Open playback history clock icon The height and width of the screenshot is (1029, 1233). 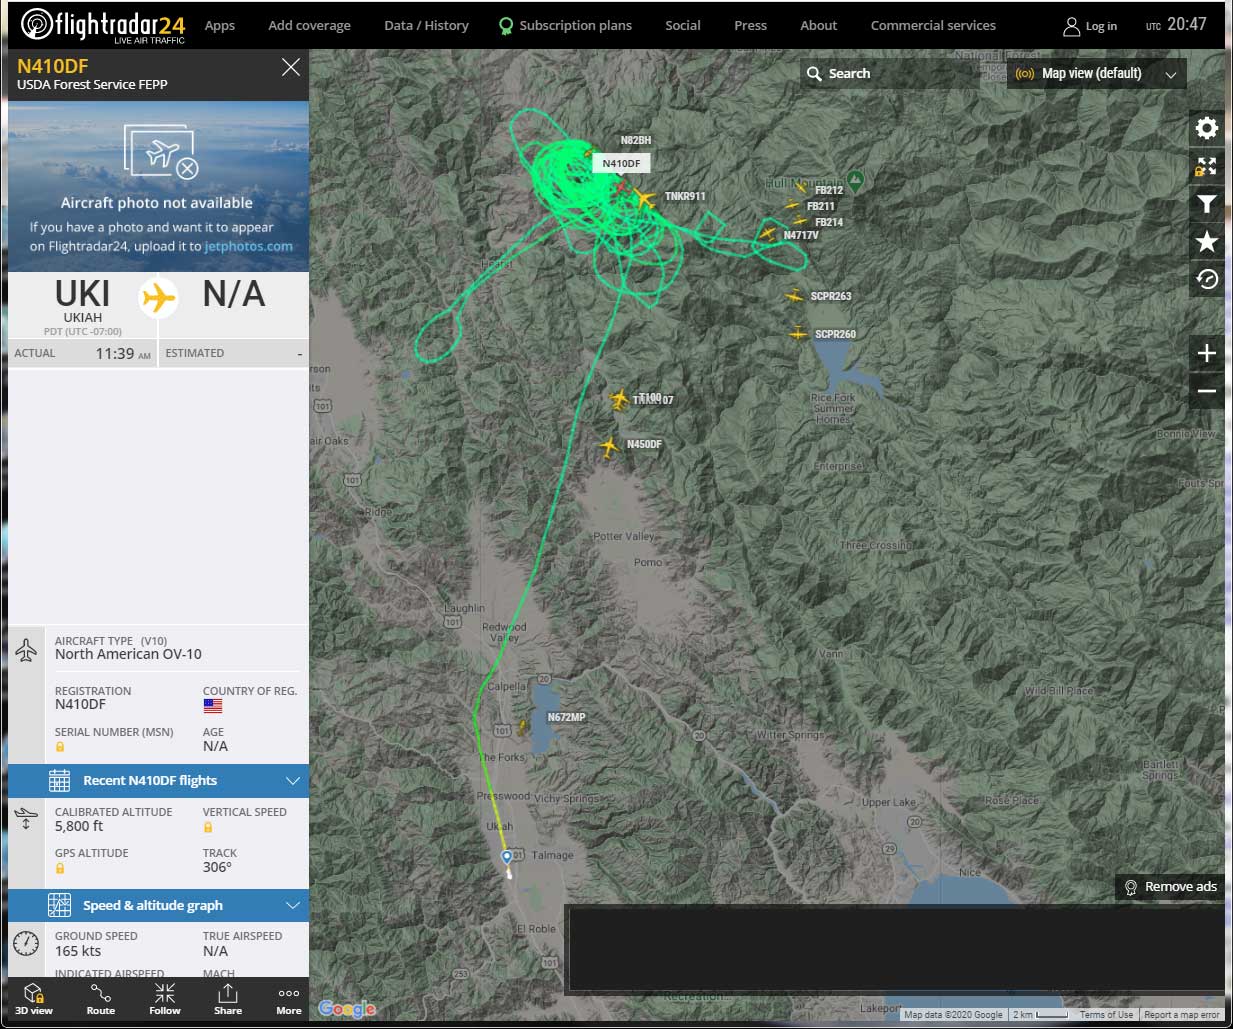click(1207, 279)
